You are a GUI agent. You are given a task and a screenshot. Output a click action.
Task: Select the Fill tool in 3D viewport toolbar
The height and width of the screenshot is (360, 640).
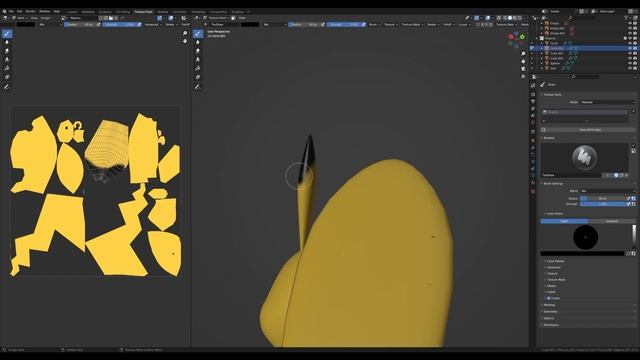click(198, 68)
